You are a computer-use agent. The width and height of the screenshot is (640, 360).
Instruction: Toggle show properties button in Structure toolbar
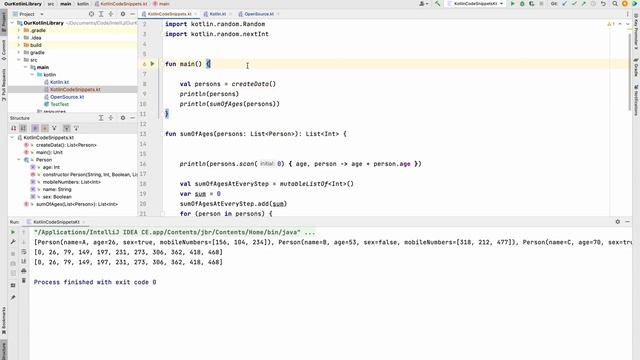click(35, 128)
